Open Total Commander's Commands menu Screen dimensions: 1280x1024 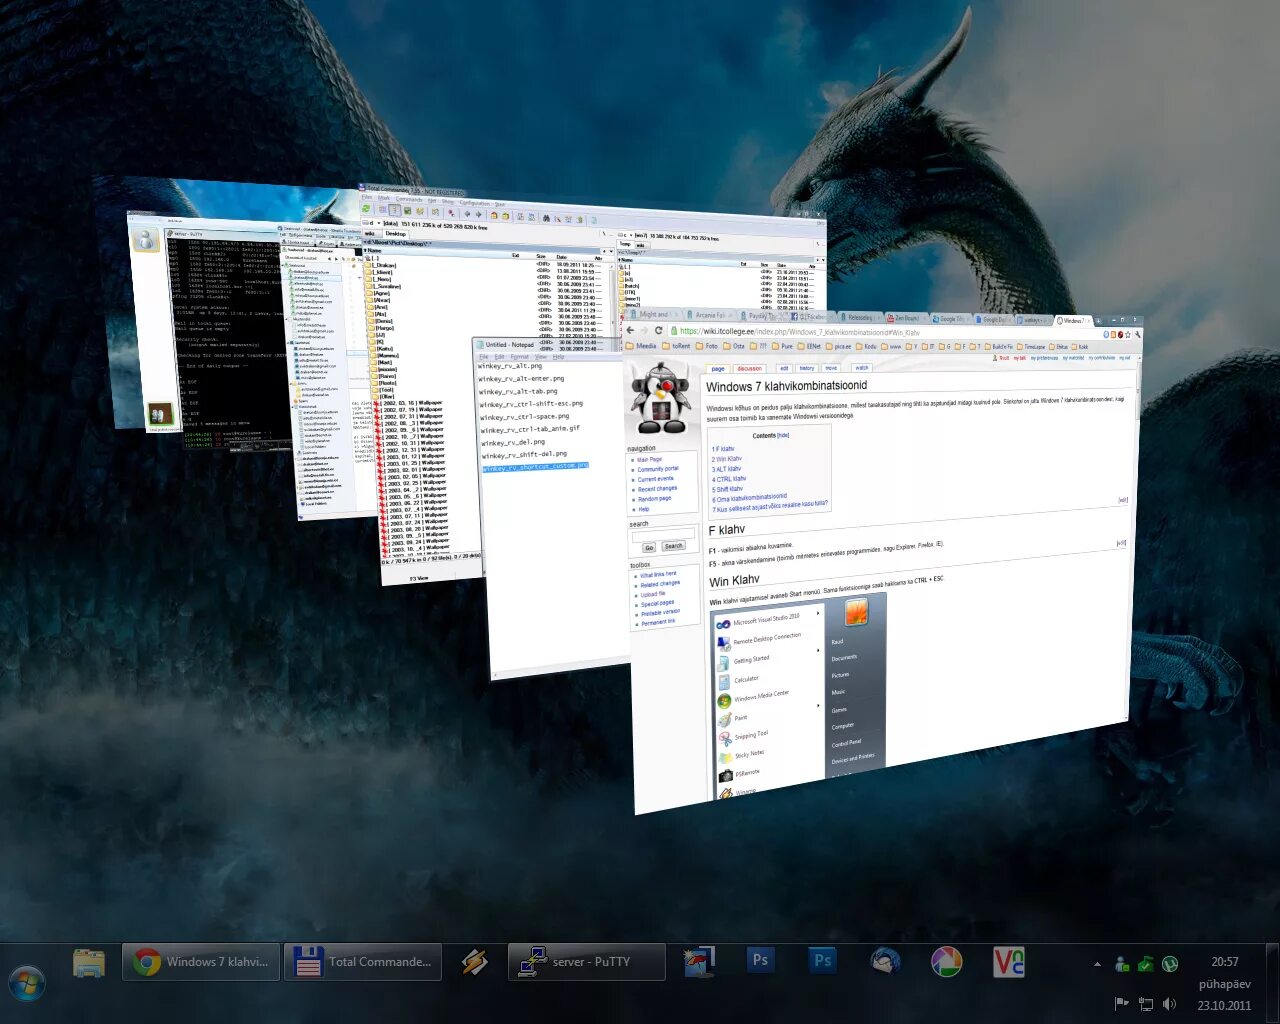tap(409, 200)
